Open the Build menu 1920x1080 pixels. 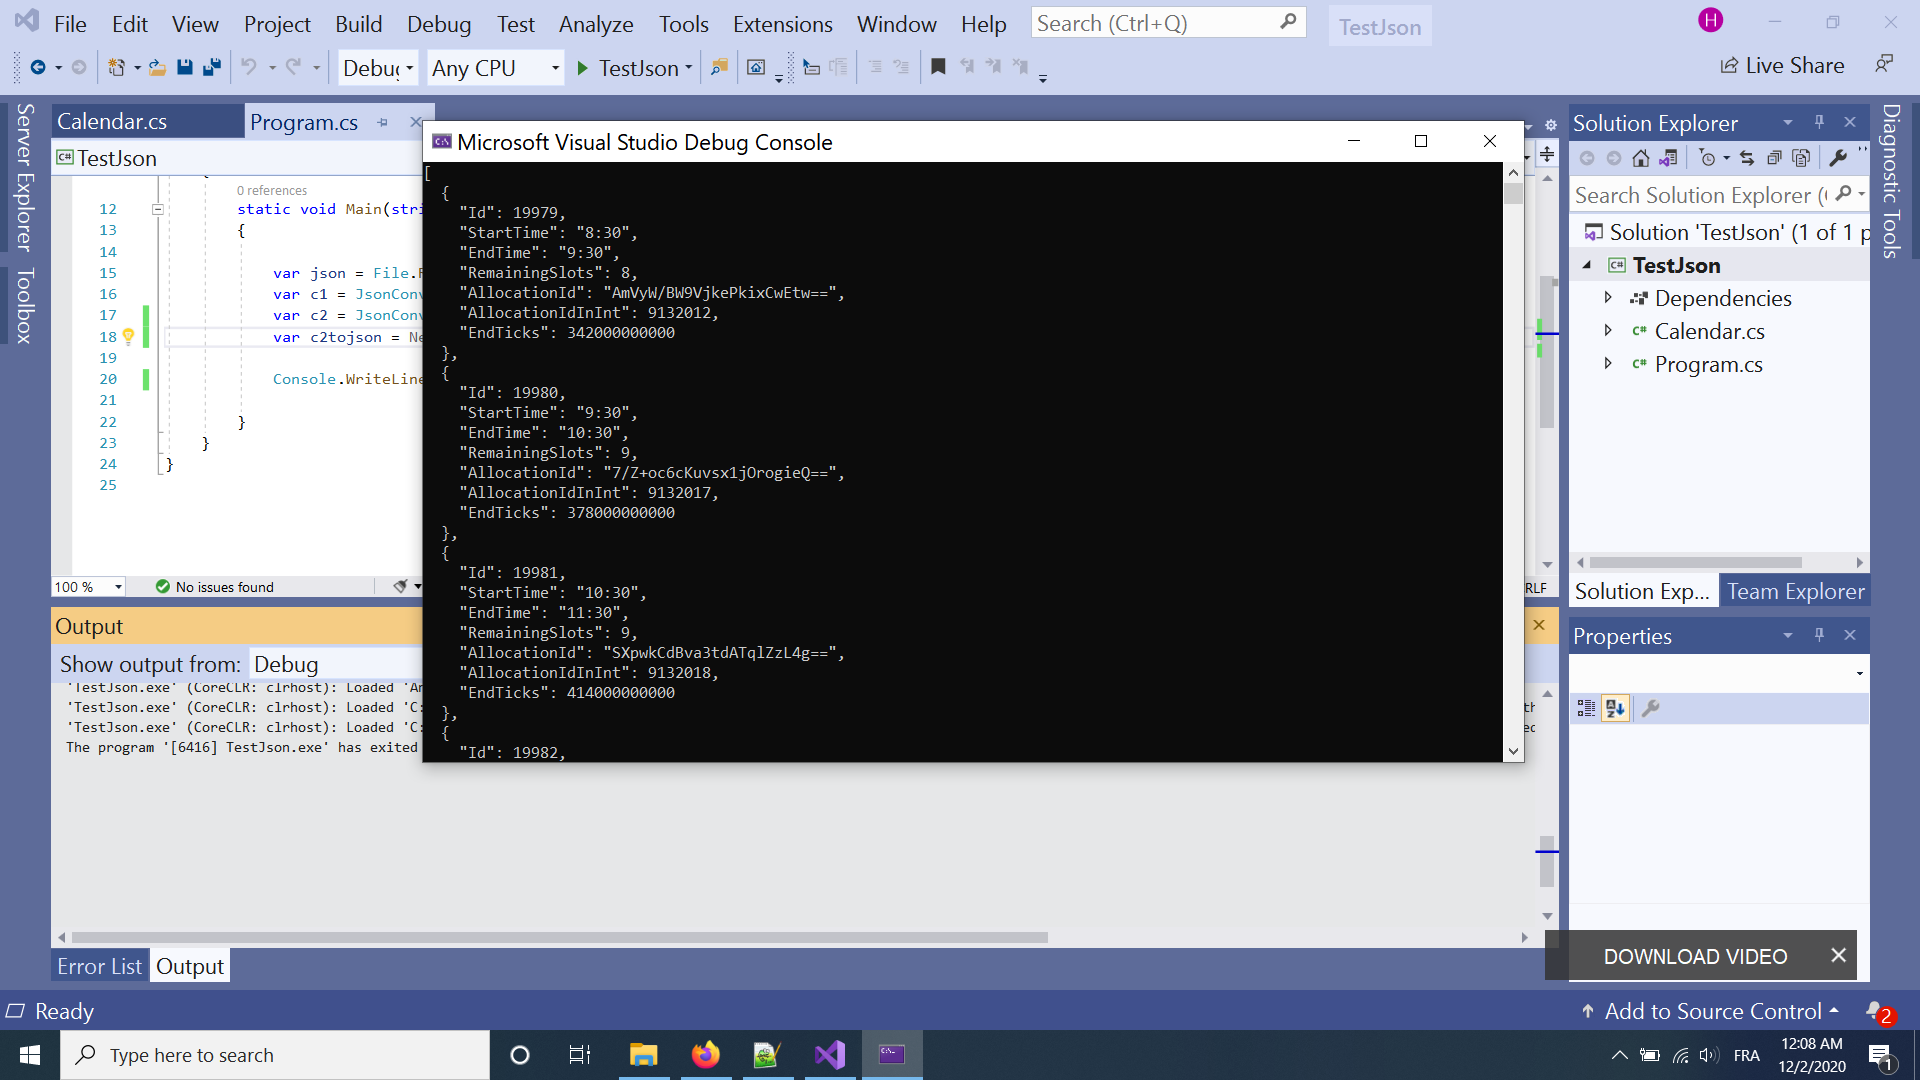(359, 24)
